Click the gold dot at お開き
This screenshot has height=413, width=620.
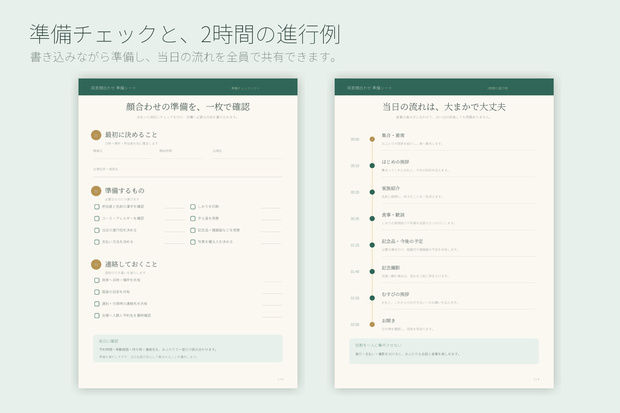click(x=372, y=324)
